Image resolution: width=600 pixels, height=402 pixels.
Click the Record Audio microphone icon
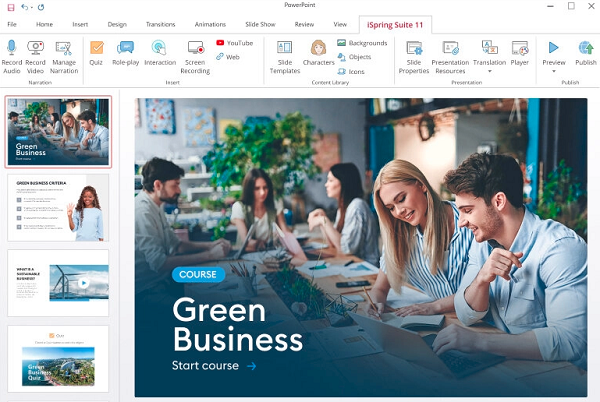coord(12,48)
